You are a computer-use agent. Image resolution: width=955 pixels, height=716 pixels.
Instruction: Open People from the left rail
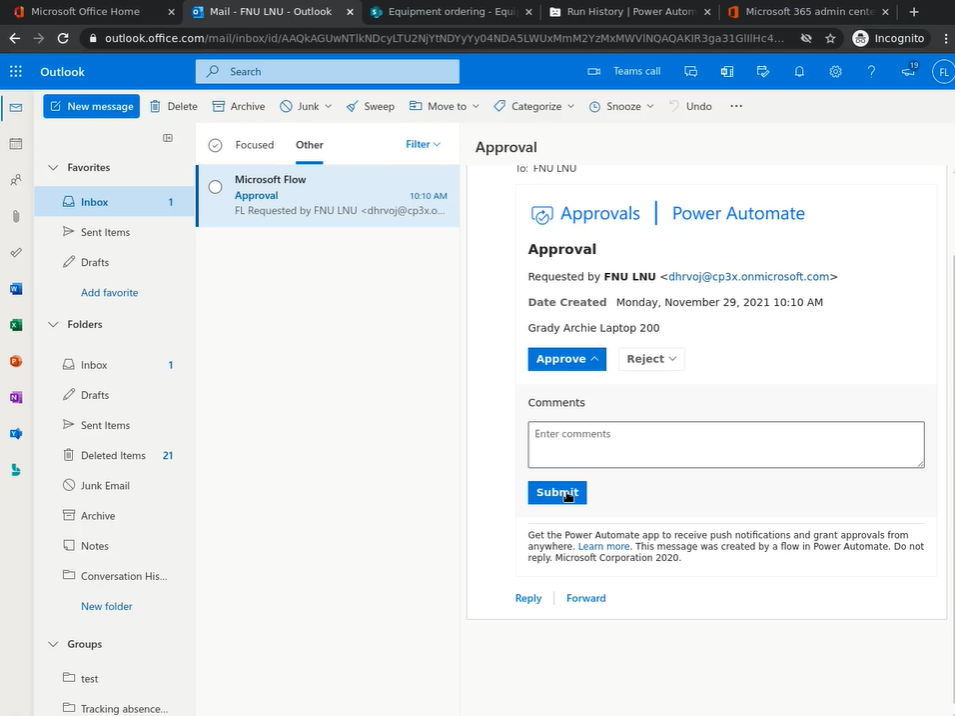click(16, 180)
